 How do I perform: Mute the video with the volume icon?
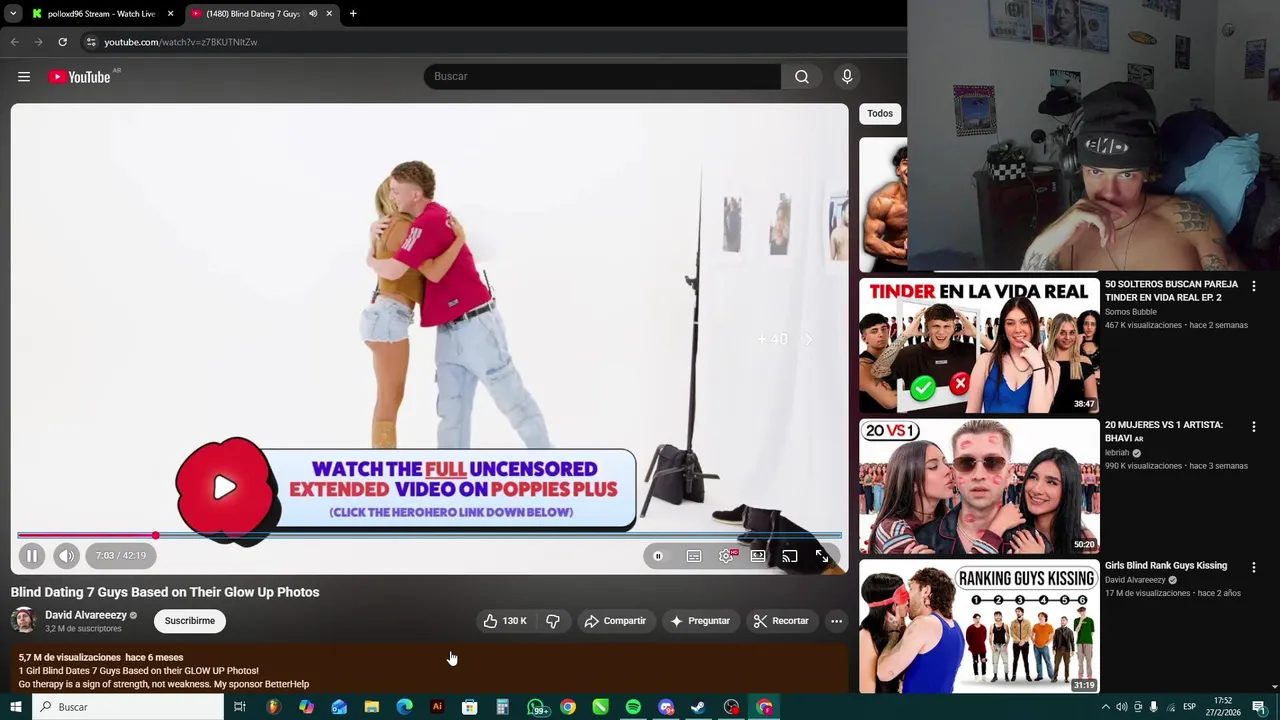point(66,555)
